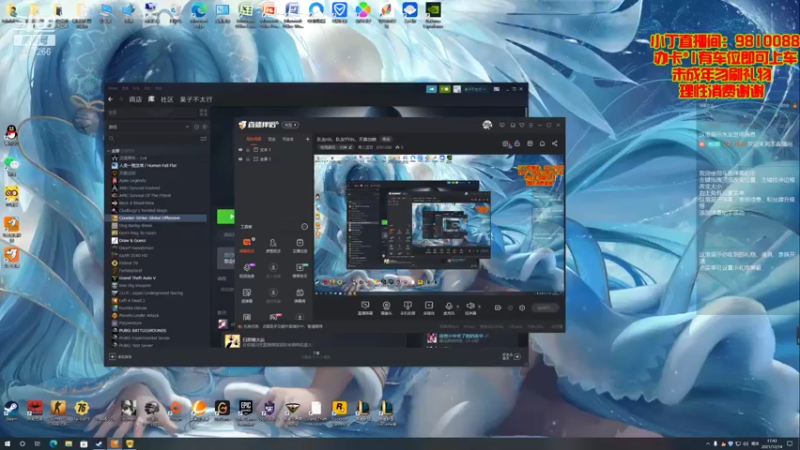Open Epic Games Launcher desktop shortcut
Screen dimensions: 800x450
[x=245, y=410]
